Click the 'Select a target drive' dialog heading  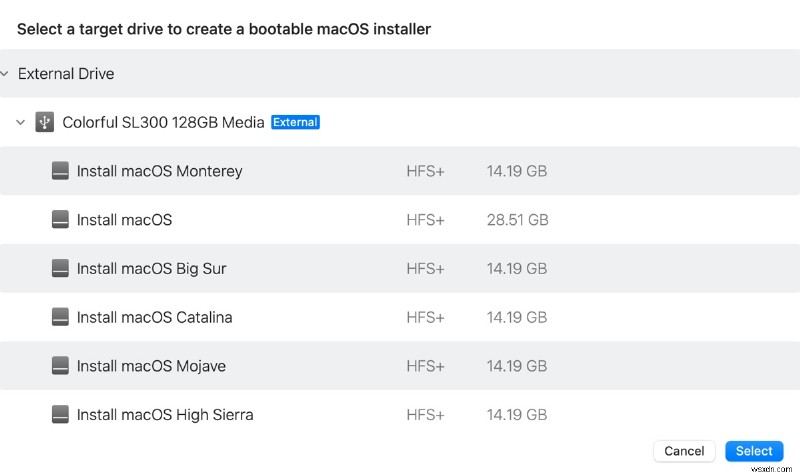coord(224,29)
